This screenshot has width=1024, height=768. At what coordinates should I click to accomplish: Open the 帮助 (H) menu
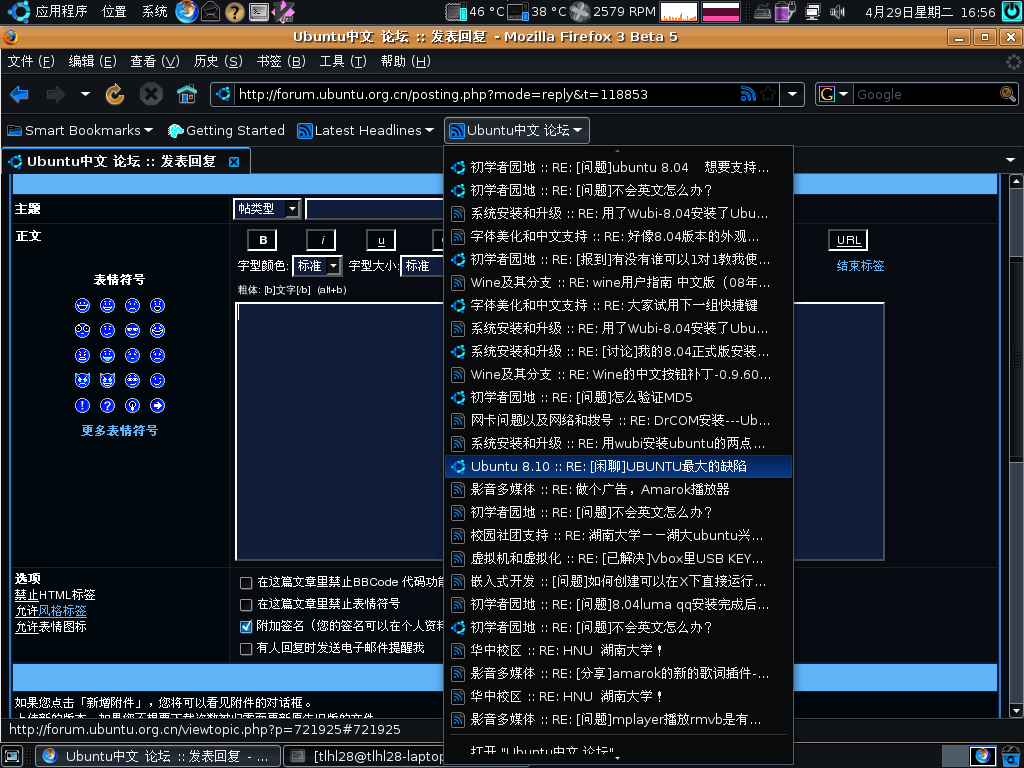point(405,61)
